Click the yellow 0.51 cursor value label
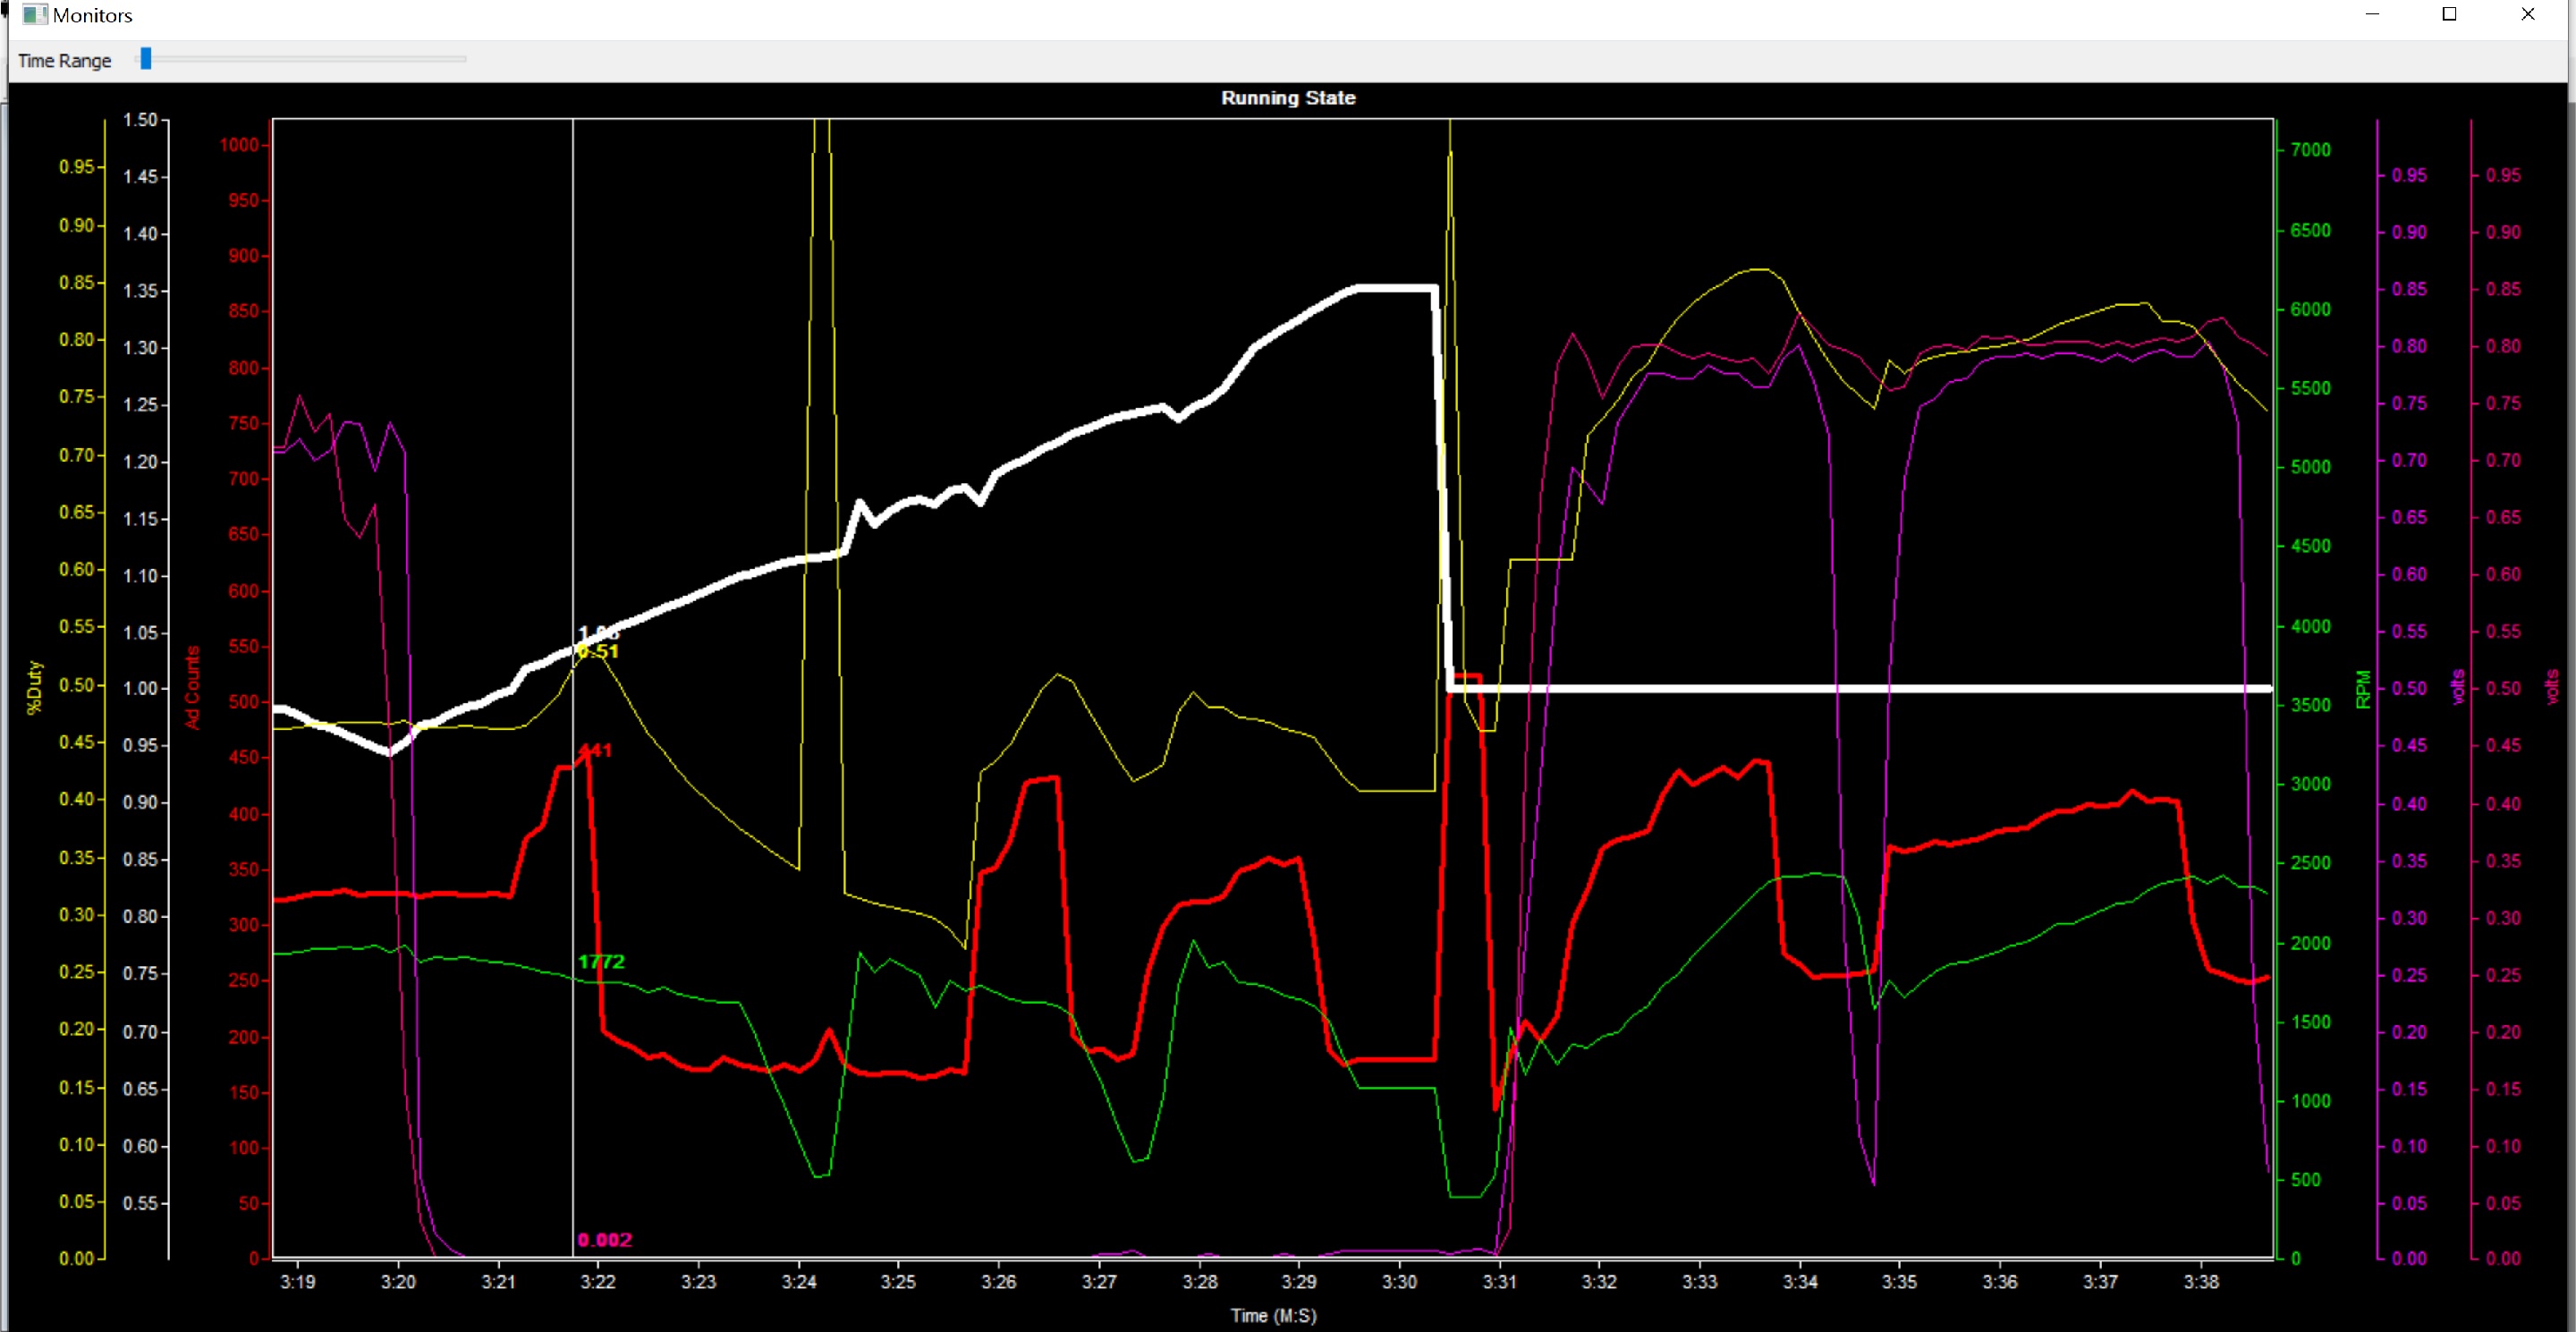 [598, 652]
